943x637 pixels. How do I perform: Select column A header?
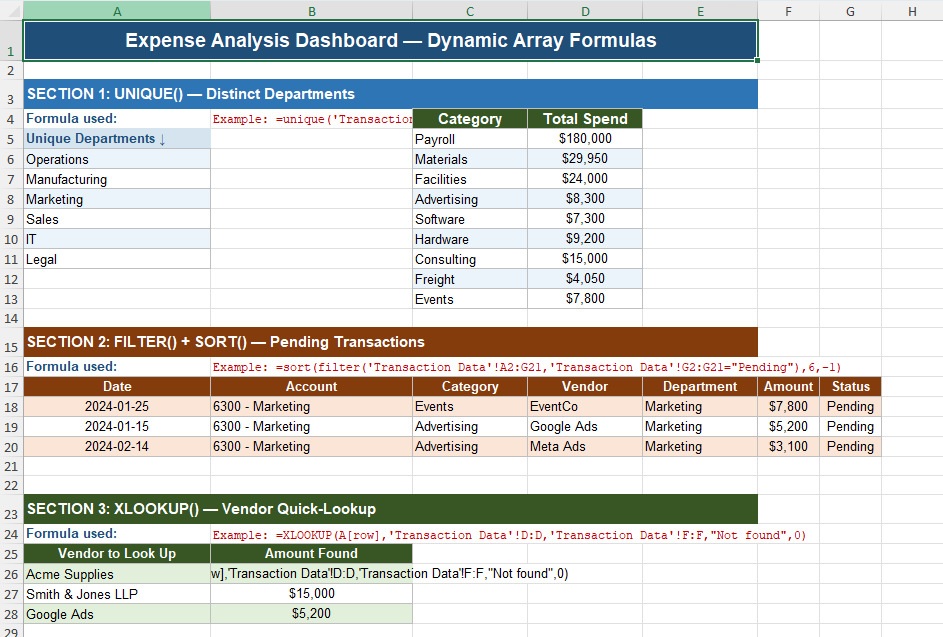click(117, 11)
